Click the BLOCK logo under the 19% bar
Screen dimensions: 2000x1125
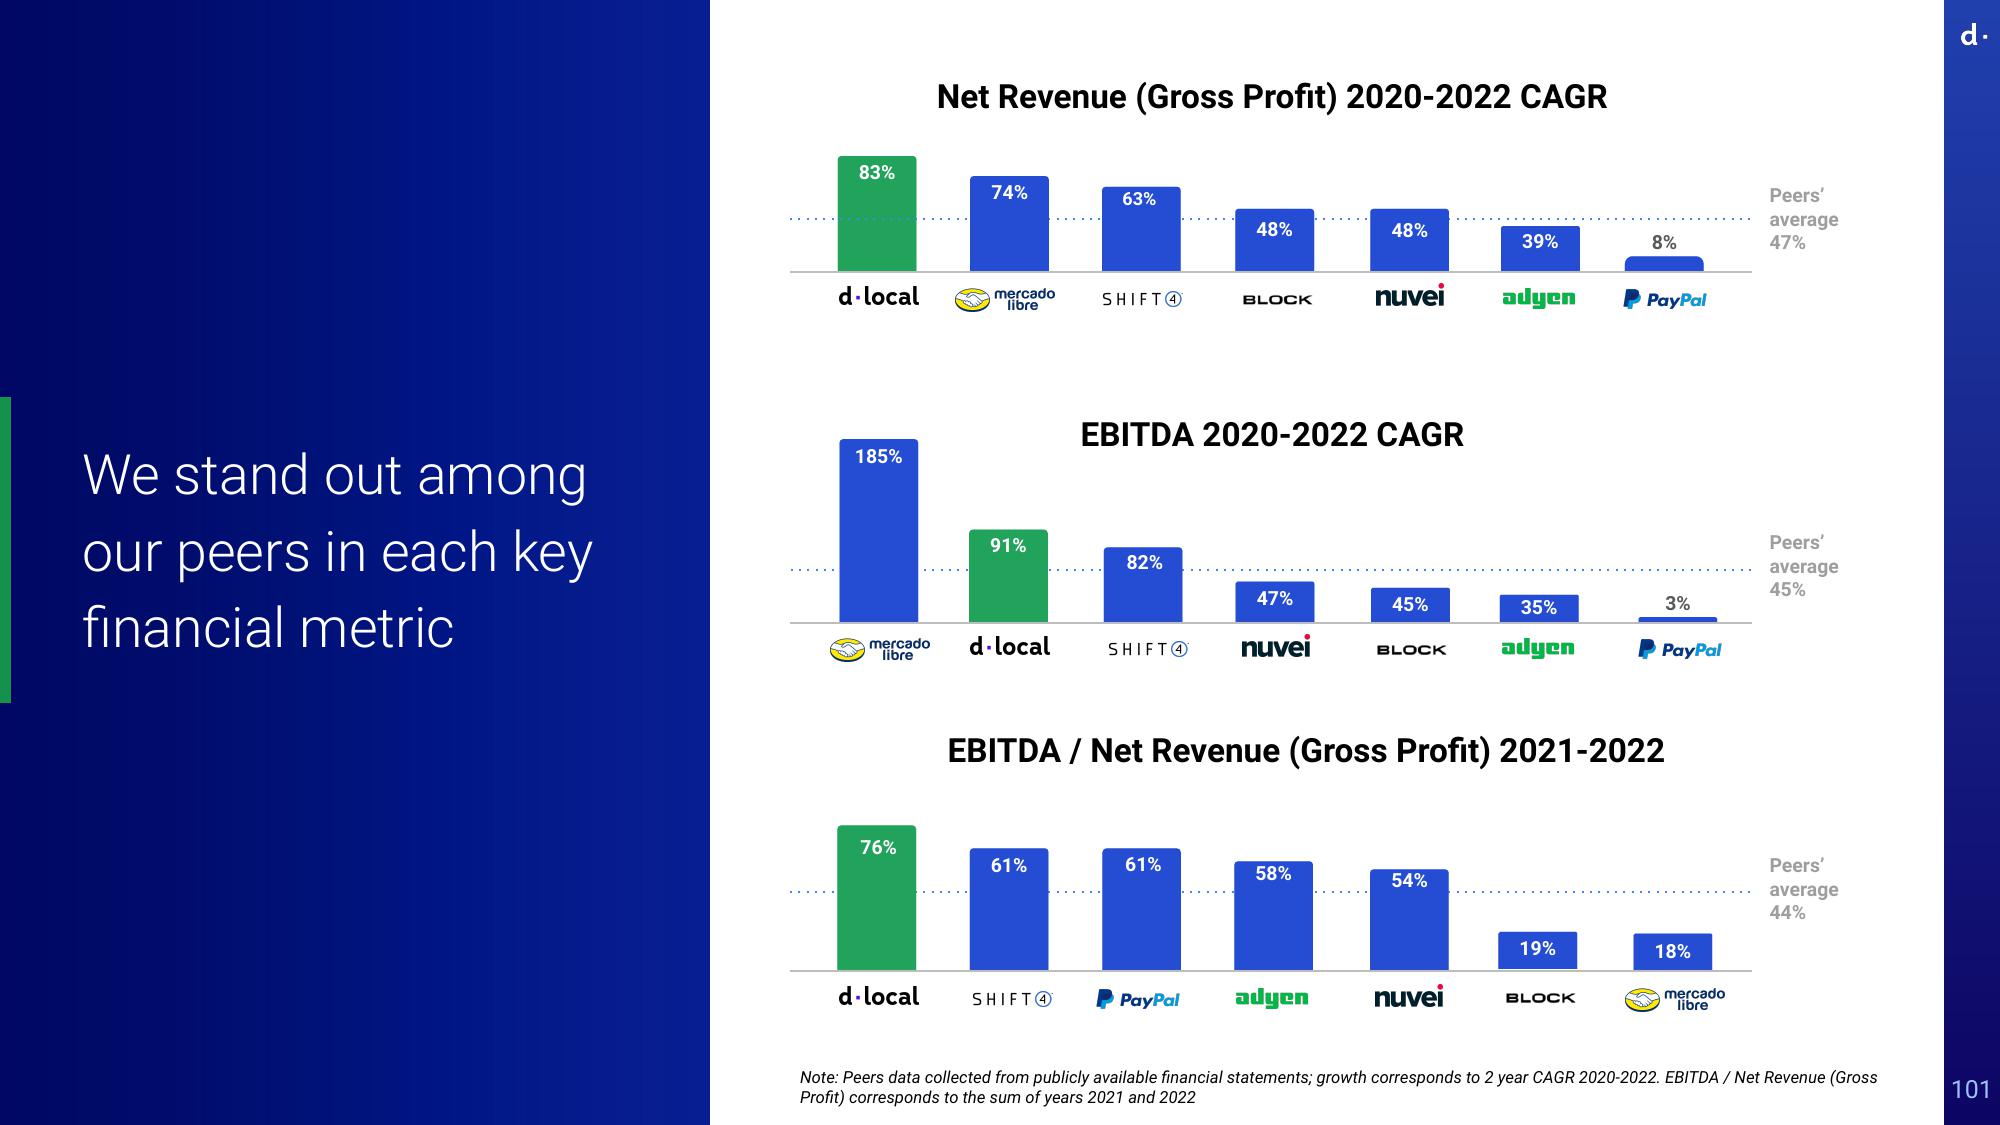[x=1540, y=998]
